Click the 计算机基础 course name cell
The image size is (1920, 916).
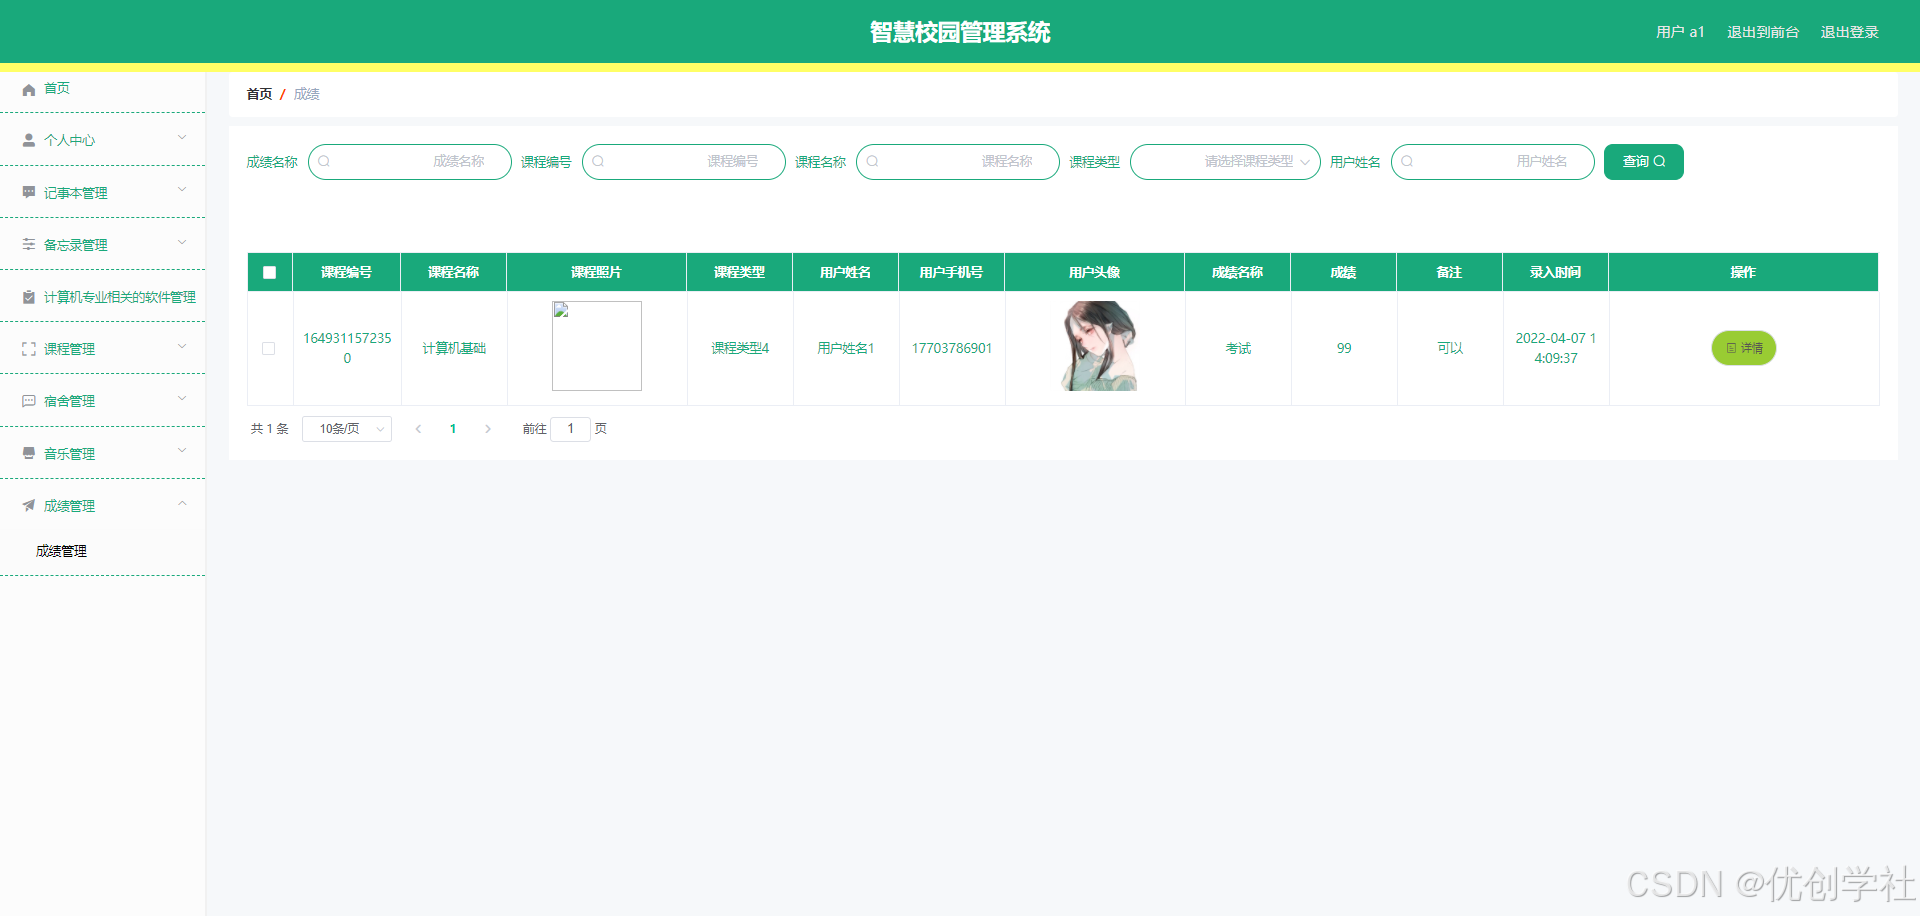pyautogui.click(x=454, y=348)
